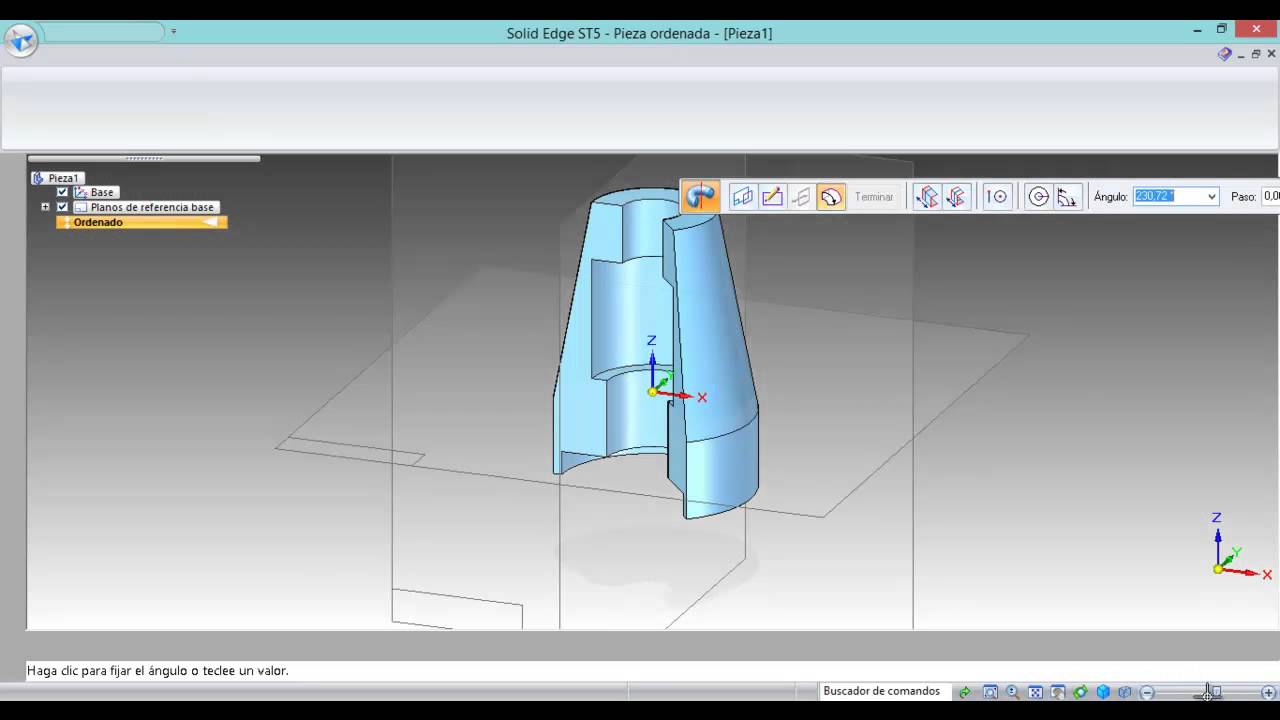Select the Ordenado bar in PathFinder
Screen dimensions: 1280x720
(x=142, y=222)
